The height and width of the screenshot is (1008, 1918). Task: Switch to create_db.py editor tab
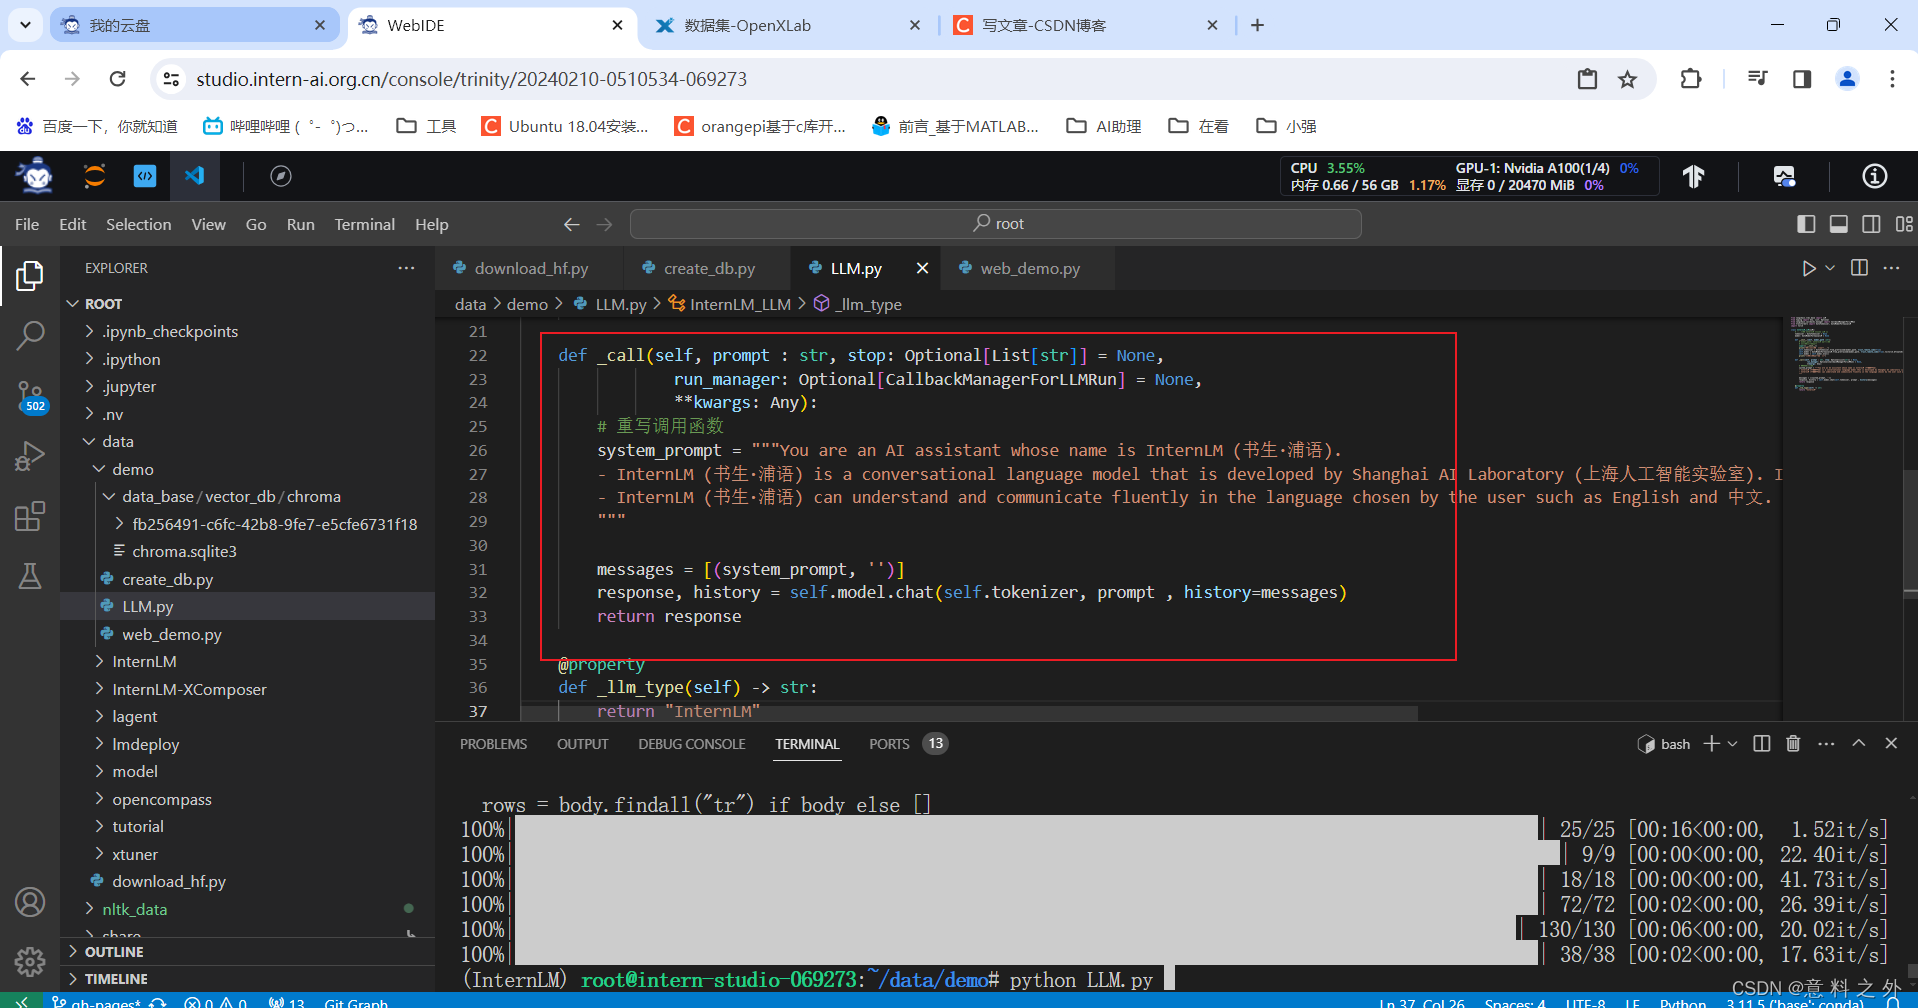point(709,268)
